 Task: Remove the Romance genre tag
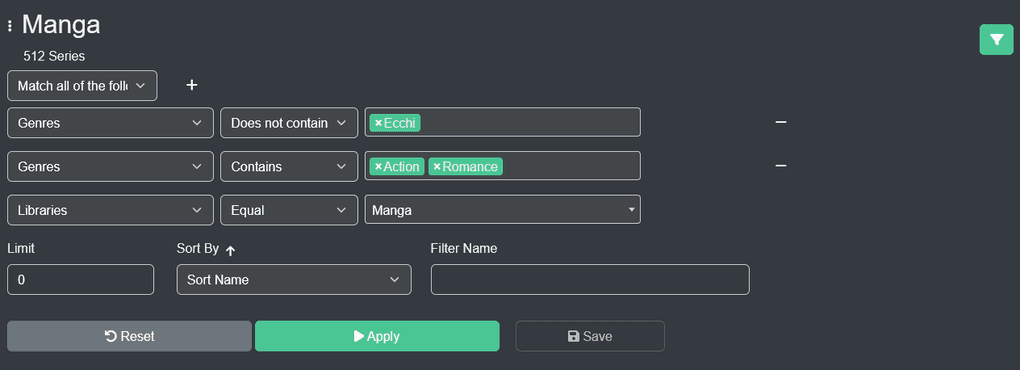[437, 166]
